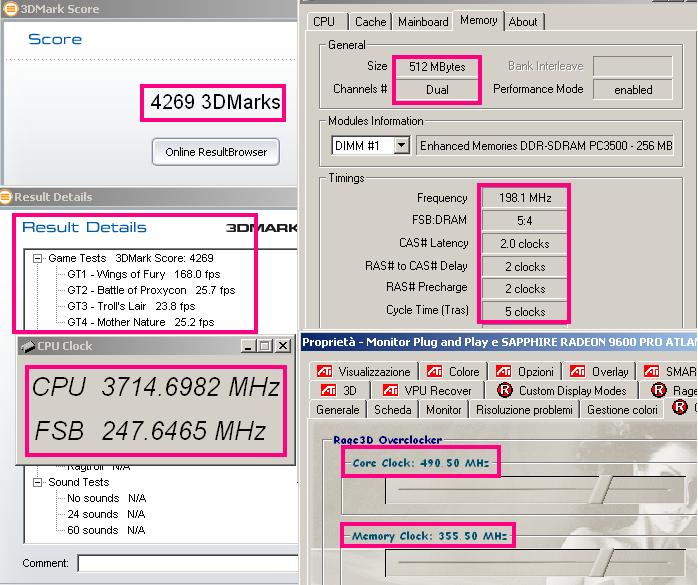Click the Comment input field

188,563
